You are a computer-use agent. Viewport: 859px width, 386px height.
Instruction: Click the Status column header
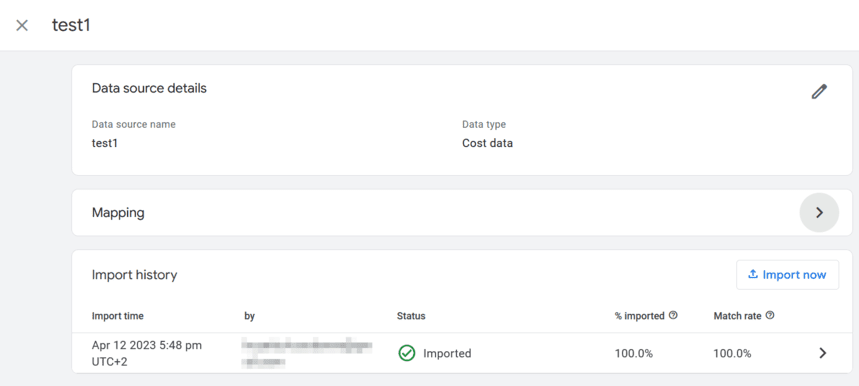coord(411,316)
